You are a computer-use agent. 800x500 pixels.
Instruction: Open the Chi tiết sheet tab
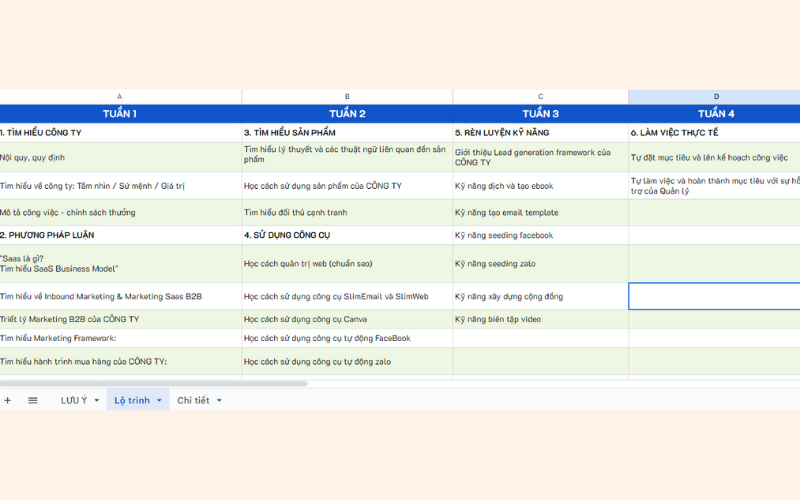point(193,400)
